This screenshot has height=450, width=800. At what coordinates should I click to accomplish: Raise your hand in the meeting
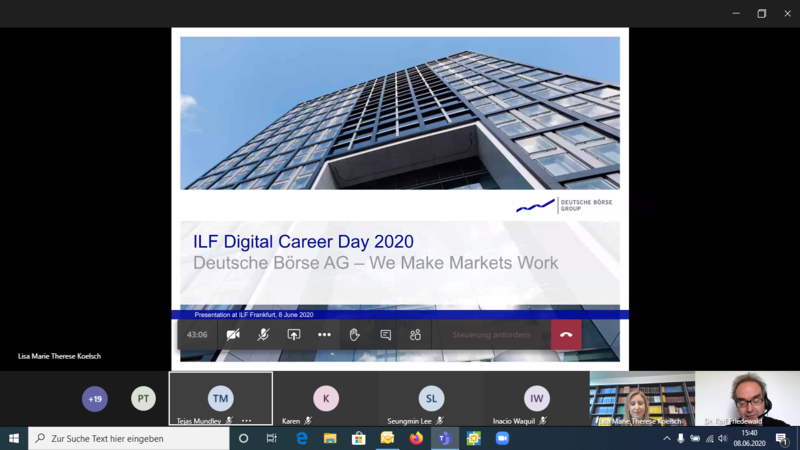tap(355, 335)
